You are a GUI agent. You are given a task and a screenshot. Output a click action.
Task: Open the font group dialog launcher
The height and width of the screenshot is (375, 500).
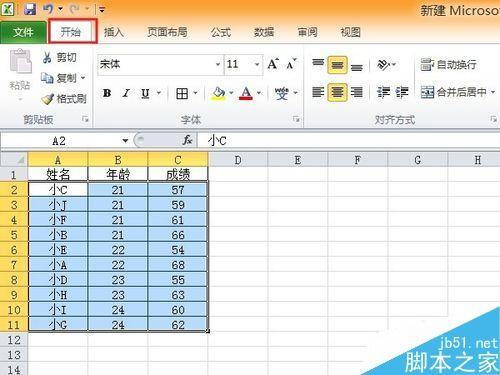296,119
